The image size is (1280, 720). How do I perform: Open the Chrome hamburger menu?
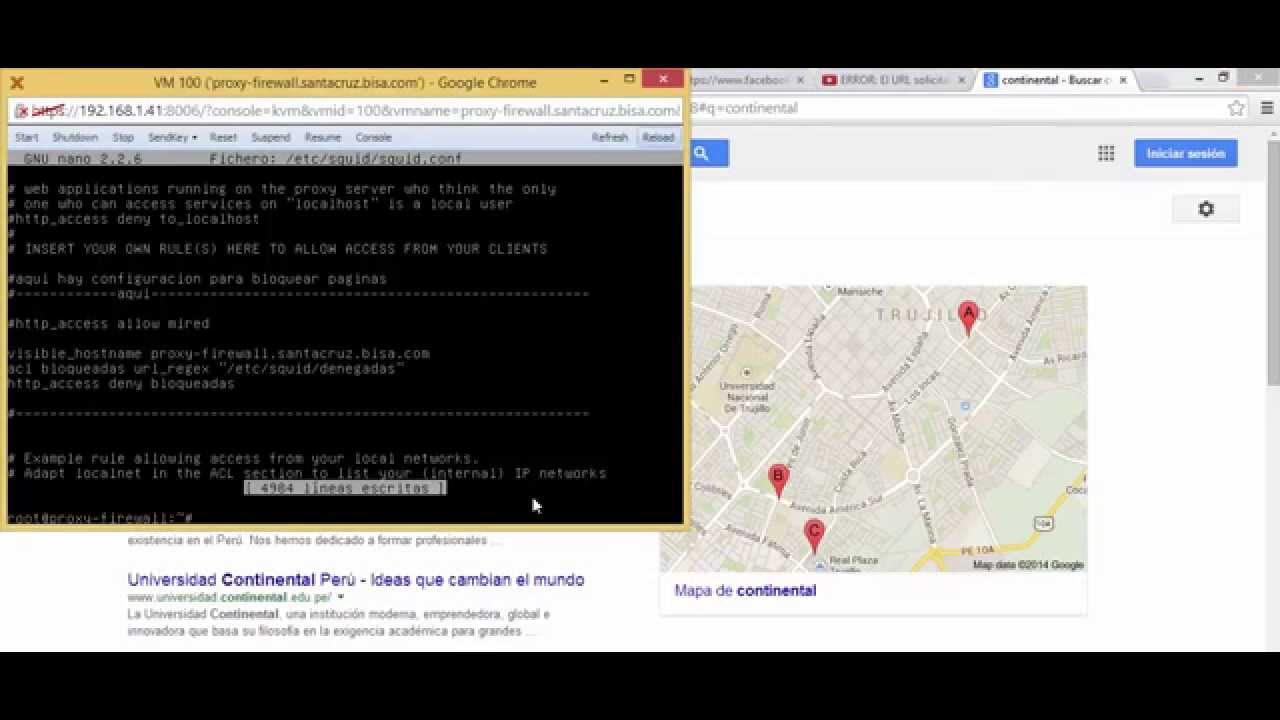(1267, 108)
